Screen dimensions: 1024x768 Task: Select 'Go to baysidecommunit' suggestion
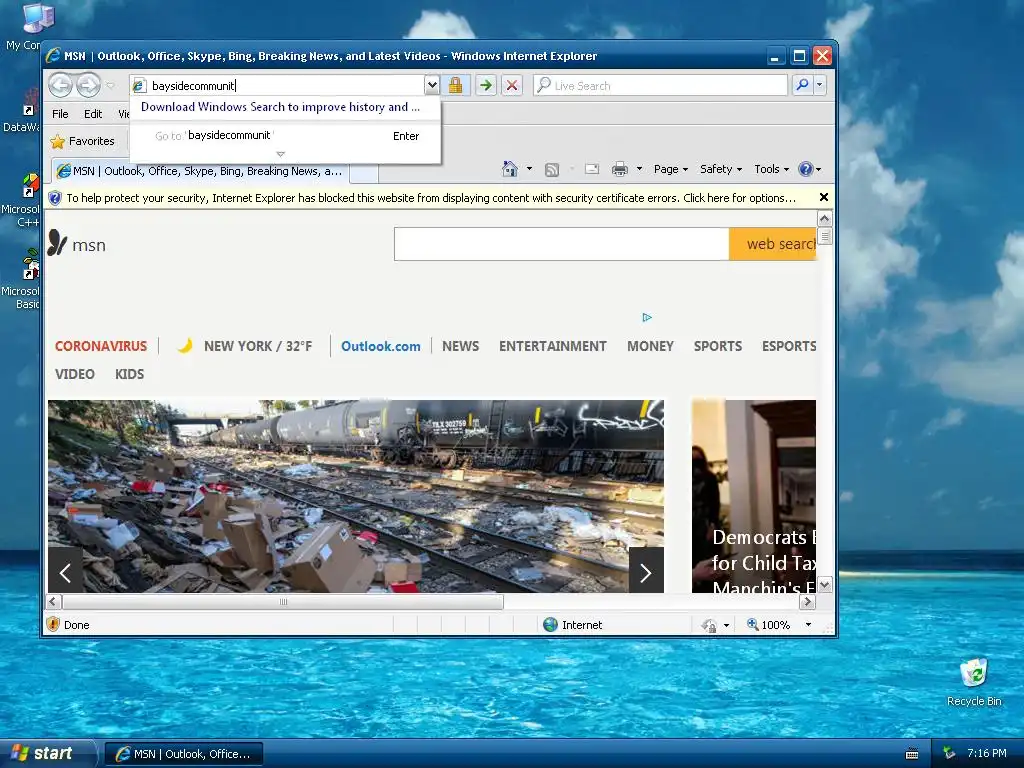click(285, 136)
